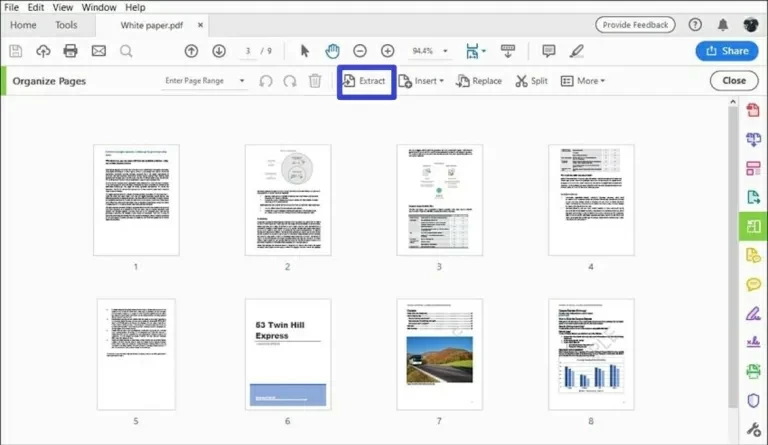Zoom out with minus icon

(360, 51)
